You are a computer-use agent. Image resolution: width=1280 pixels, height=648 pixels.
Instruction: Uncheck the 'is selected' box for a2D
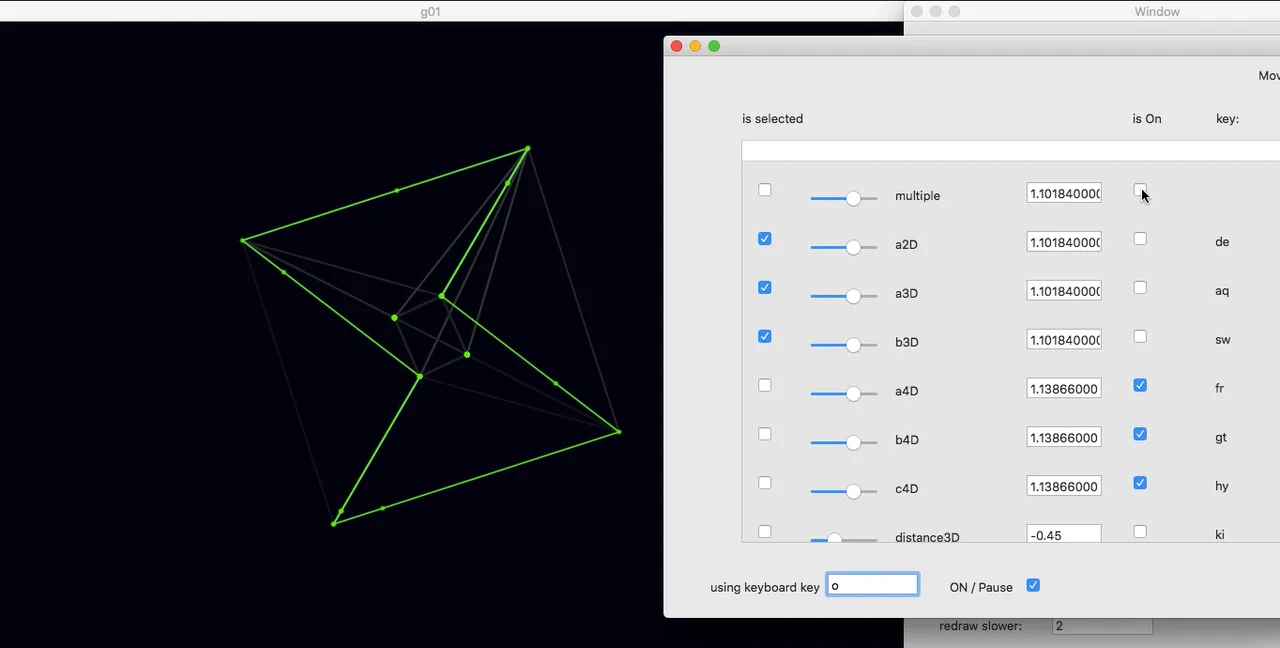click(765, 239)
